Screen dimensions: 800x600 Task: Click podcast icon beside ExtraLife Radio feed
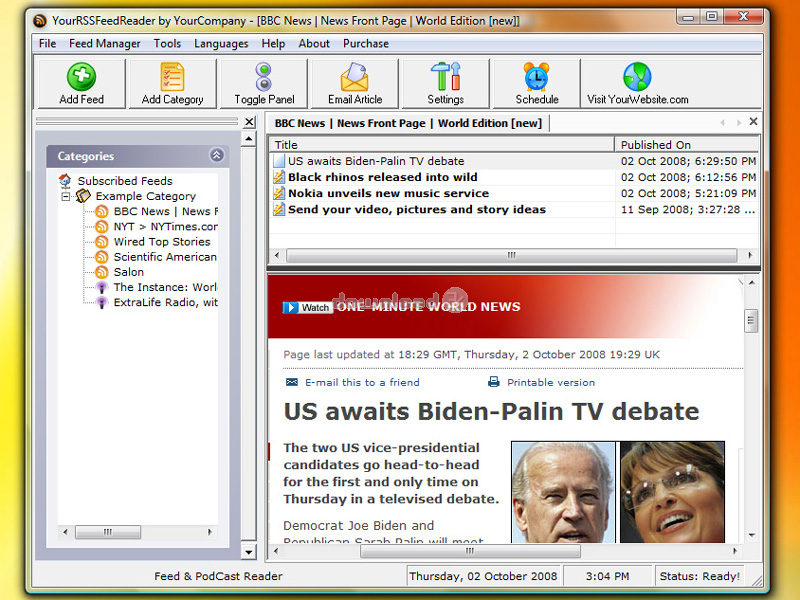[x=102, y=303]
